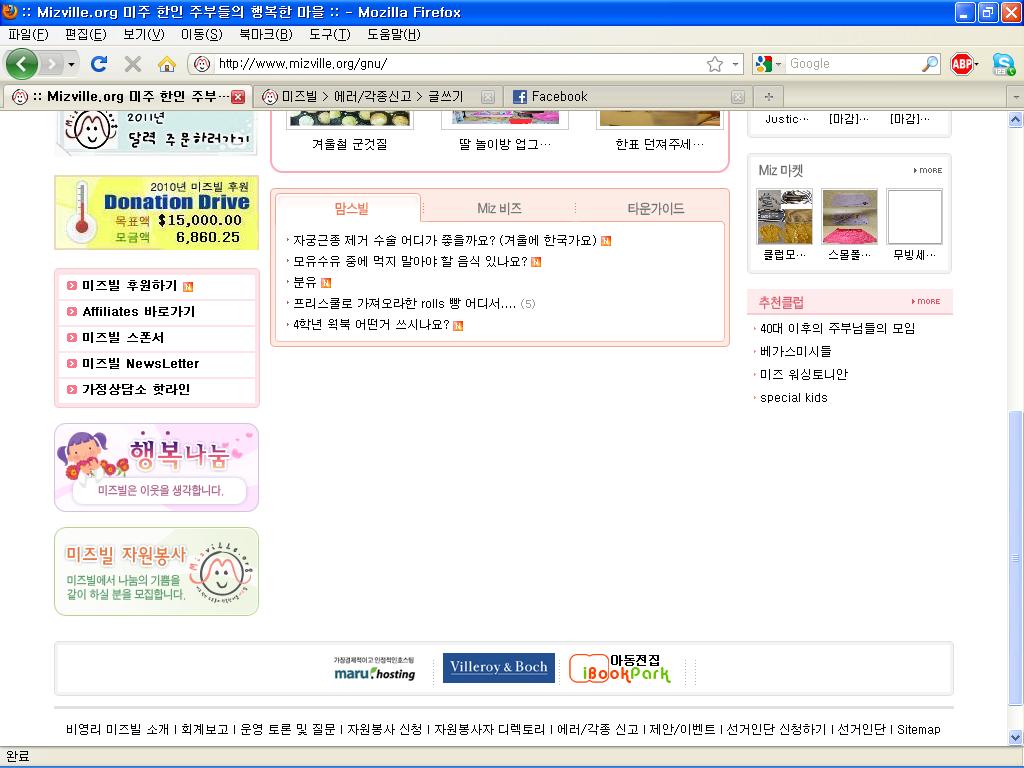The height and width of the screenshot is (768, 1024).
Task: Expand the URL bar history dropdown
Action: tap(736, 64)
